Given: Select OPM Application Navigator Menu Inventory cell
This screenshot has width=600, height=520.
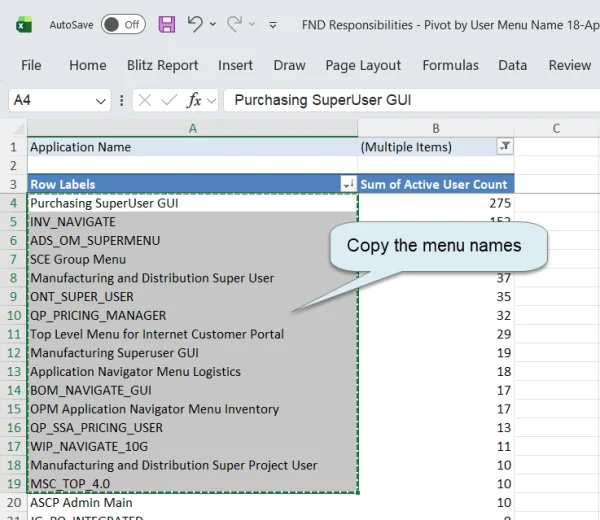Looking at the screenshot, I should click(x=192, y=409).
